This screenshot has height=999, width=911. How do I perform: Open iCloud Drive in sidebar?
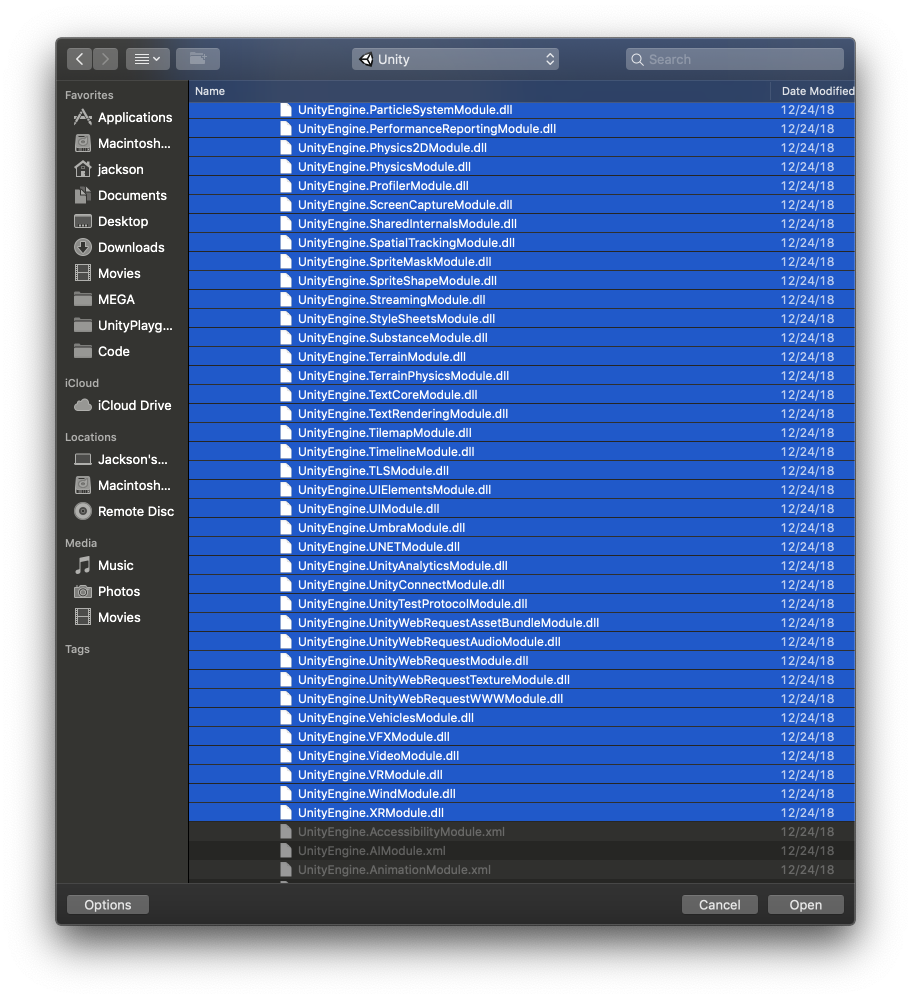click(123, 405)
